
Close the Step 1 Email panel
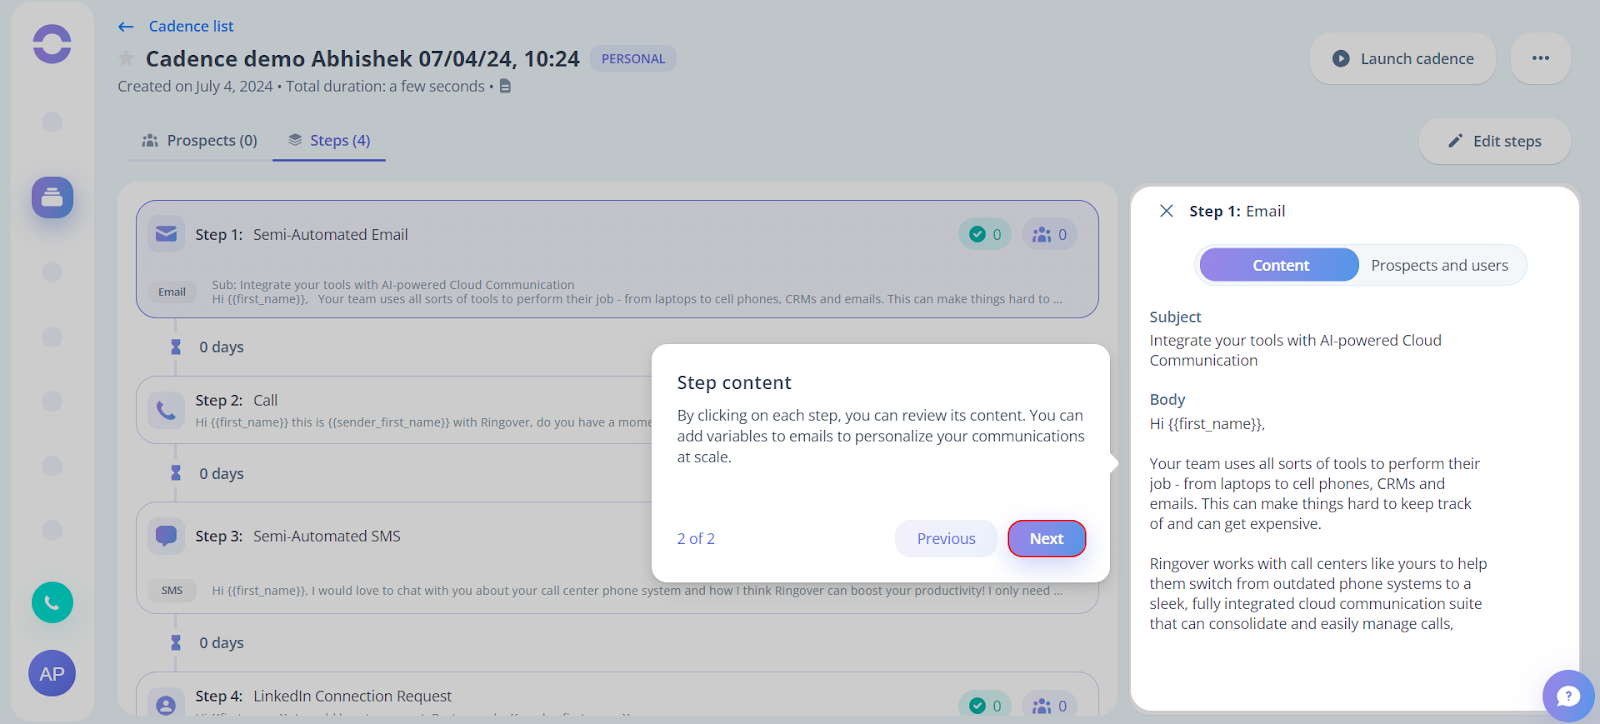pos(1166,211)
